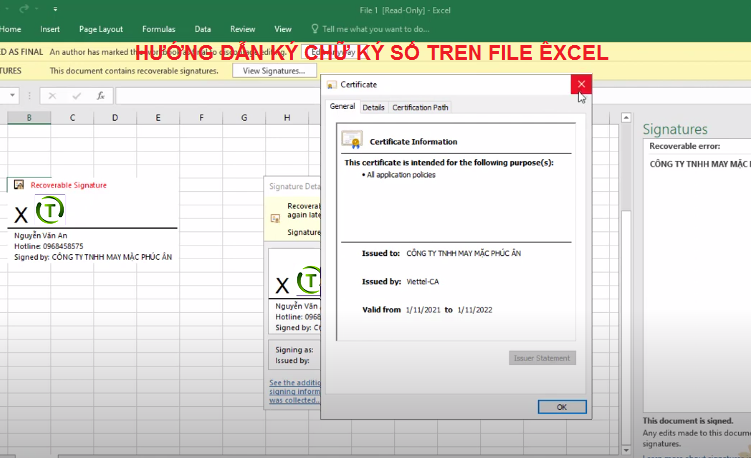The image size is (751, 458).
Task: Click the vertical scrollbar down arrow
Action: click(x=626, y=450)
